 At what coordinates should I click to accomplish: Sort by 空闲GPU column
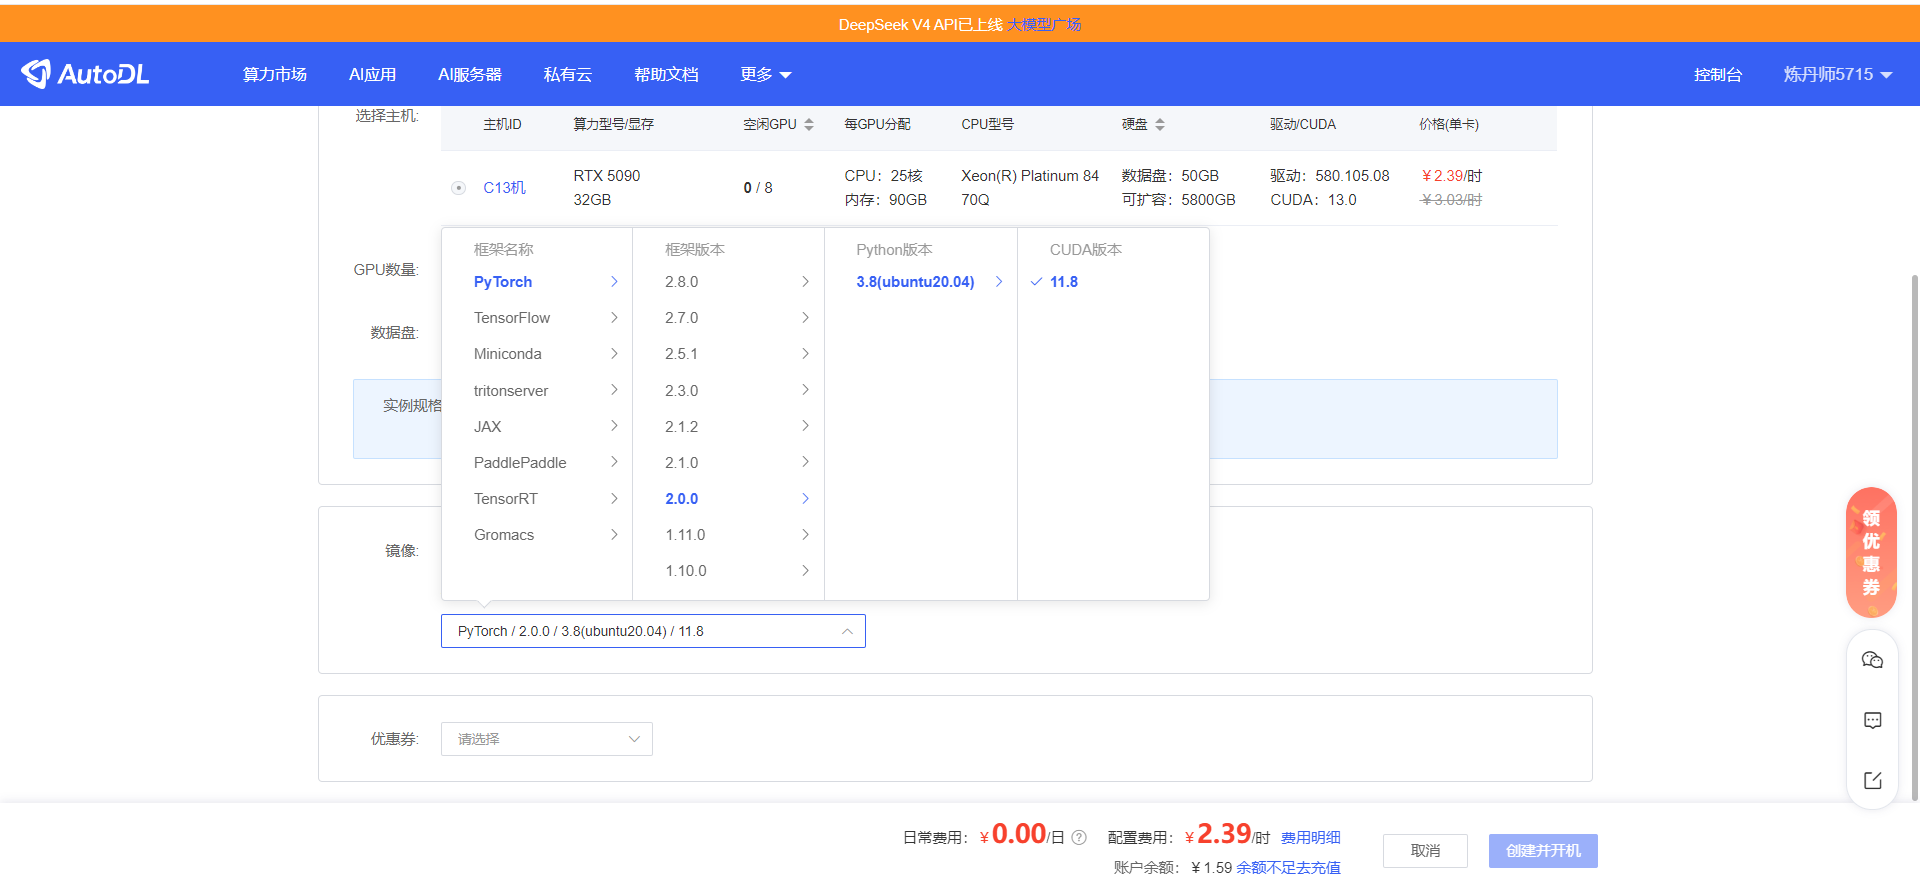click(809, 124)
